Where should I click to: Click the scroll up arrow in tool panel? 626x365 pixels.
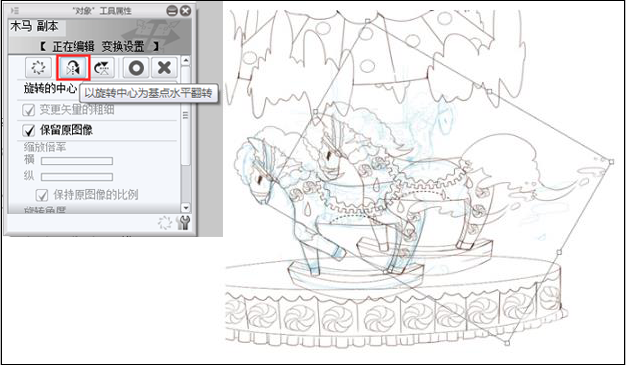pos(186,61)
